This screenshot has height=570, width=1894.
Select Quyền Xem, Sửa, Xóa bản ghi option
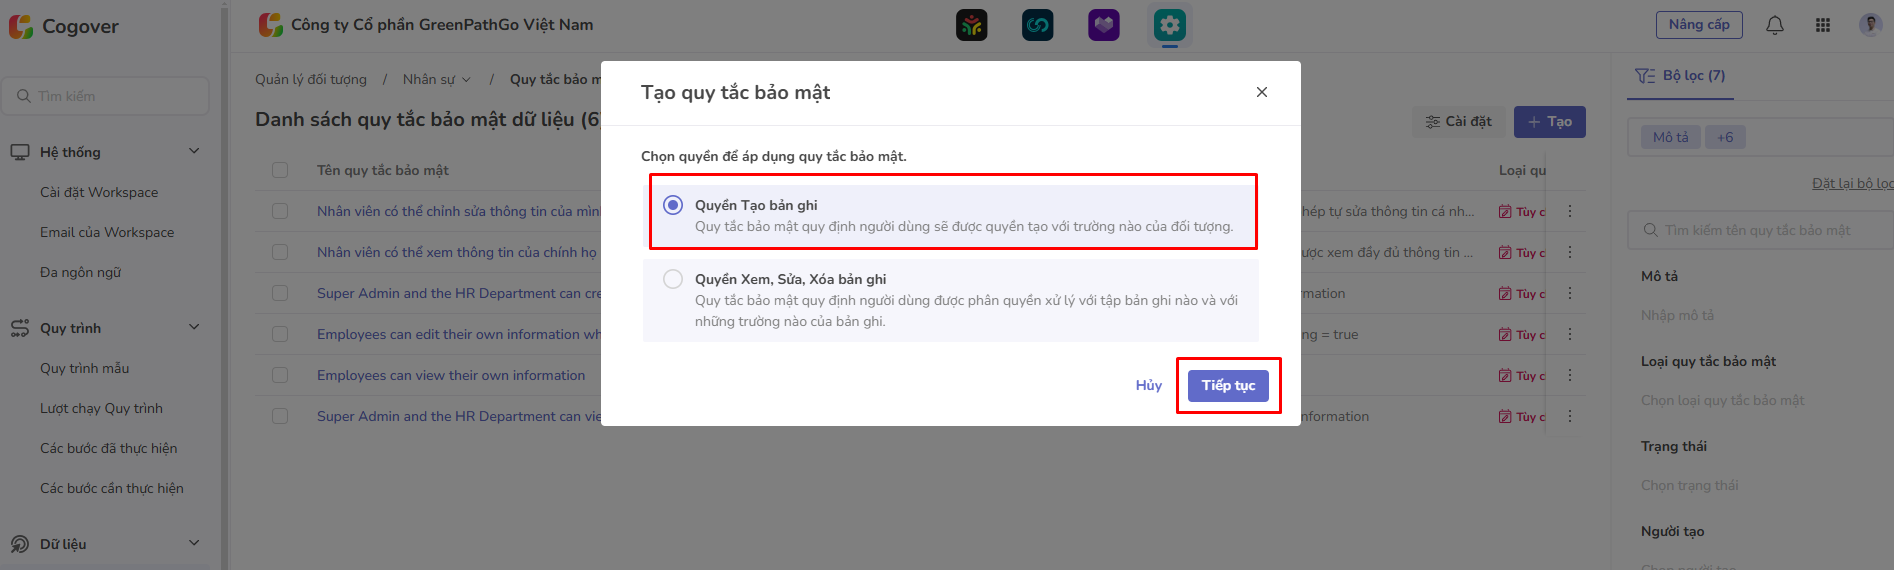tap(673, 279)
